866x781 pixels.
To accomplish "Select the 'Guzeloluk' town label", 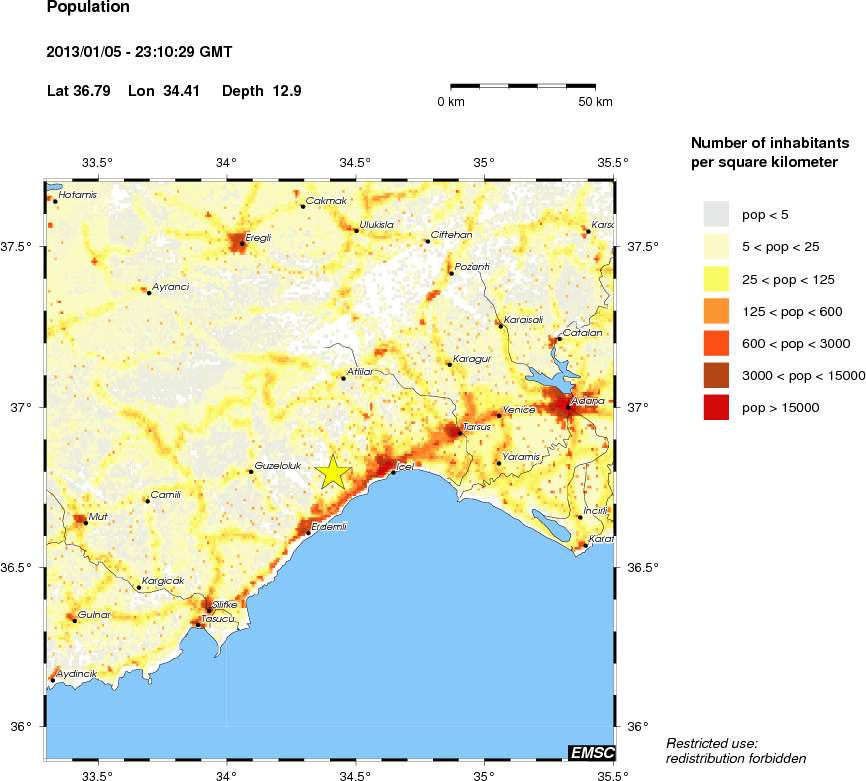I will [278, 466].
